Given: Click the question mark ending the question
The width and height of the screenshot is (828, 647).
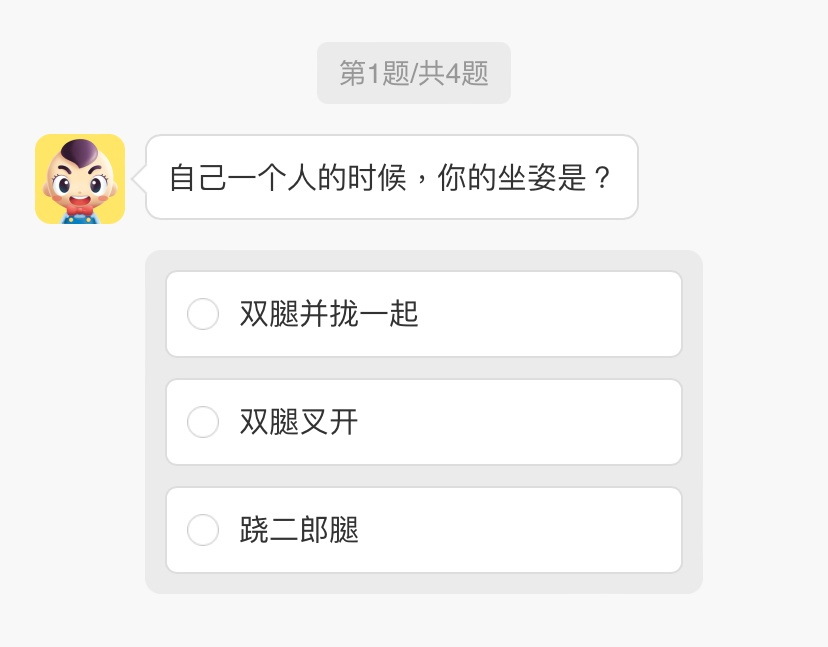Looking at the screenshot, I should (601, 178).
